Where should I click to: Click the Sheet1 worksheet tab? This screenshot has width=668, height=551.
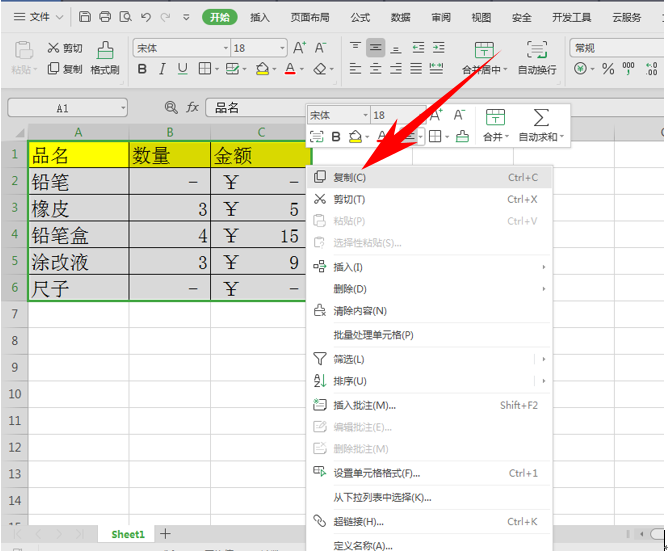click(128, 534)
